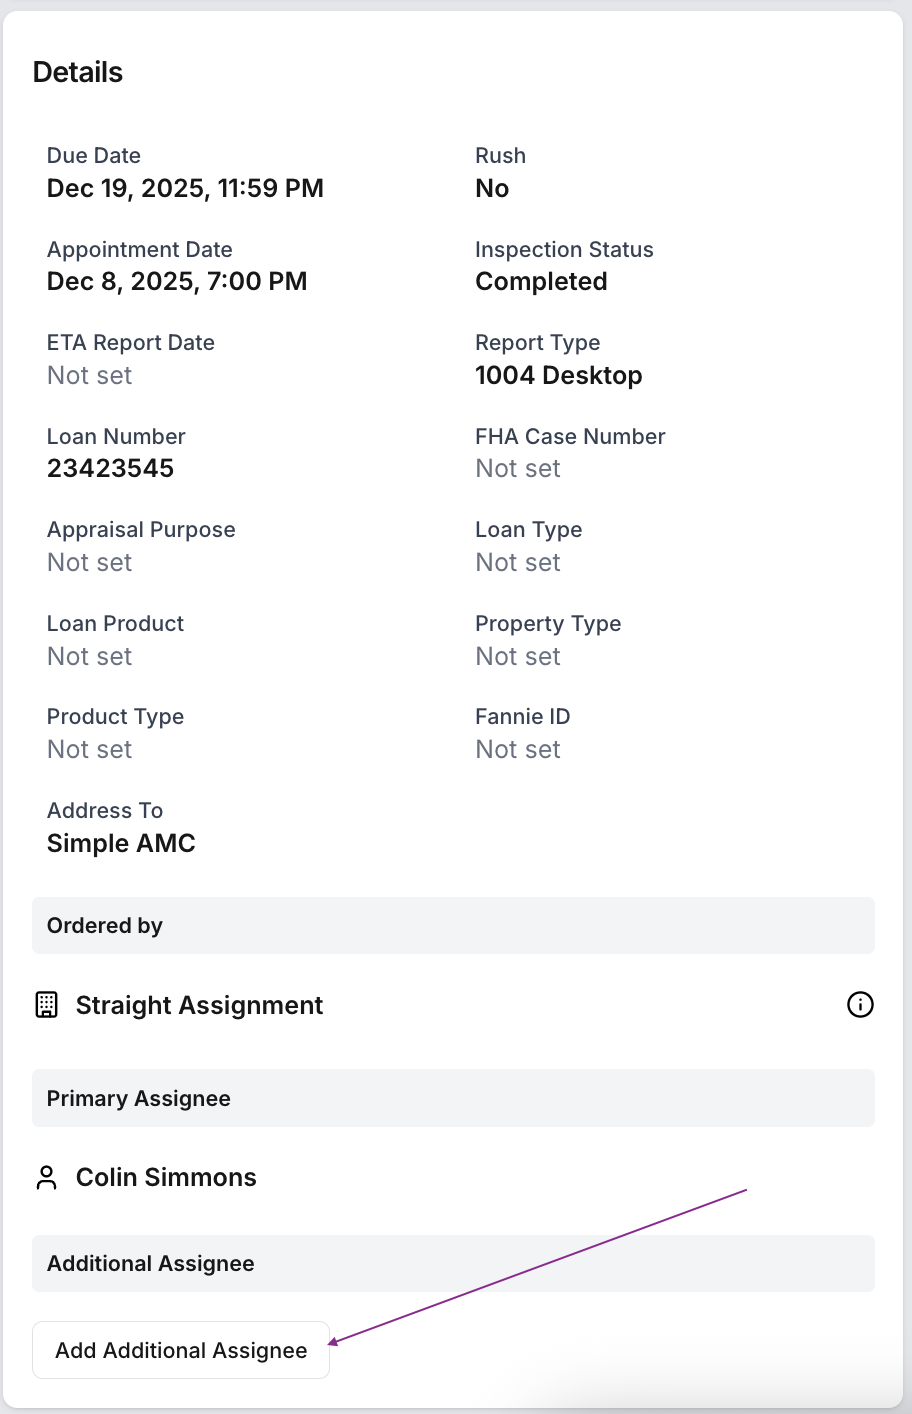The image size is (912, 1414).
Task: Click the Details panel heading
Action: (78, 72)
